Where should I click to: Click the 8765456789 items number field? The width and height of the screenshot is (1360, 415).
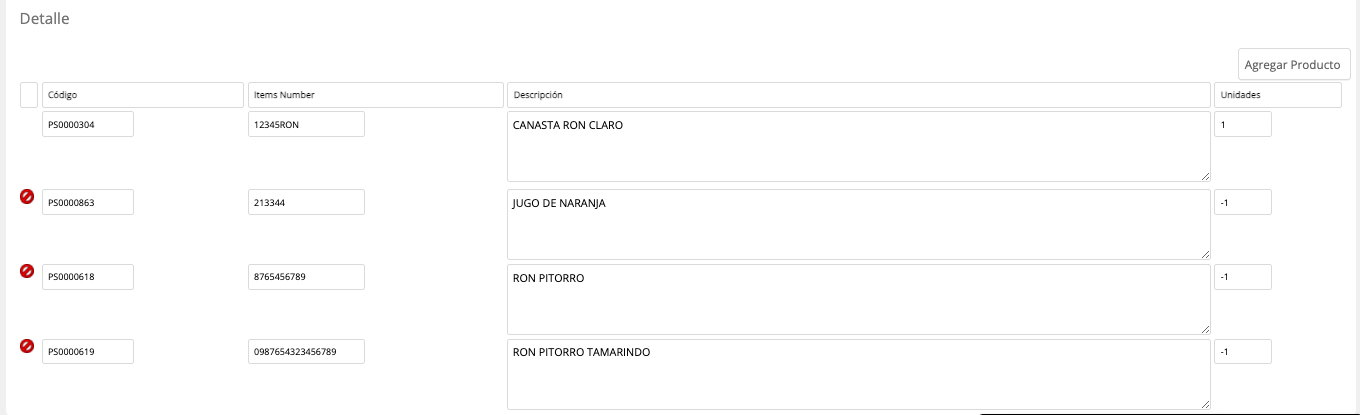pyautogui.click(x=306, y=277)
